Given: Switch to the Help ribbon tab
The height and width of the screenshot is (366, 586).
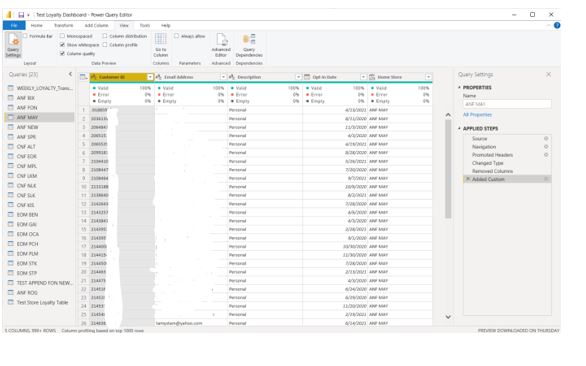Looking at the screenshot, I should tap(166, 25).
